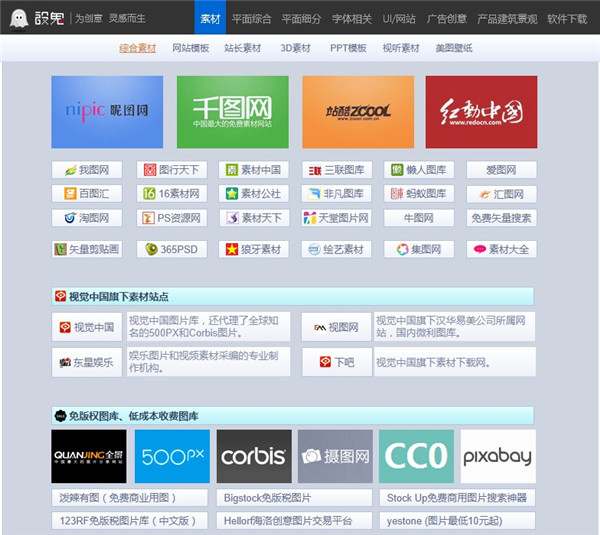Open the 视图网 button
The width and height of the screenshot is (600, 535).
tap(336, 327)
